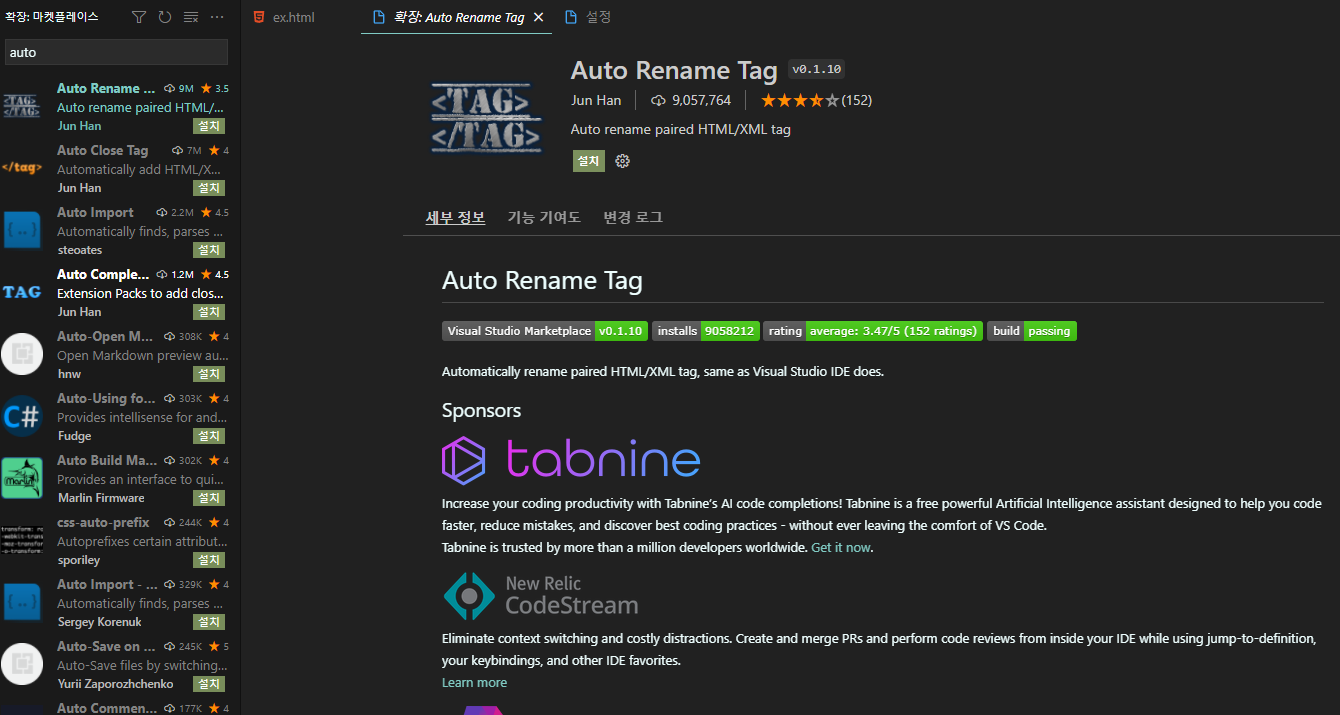The height and width of the screenshot is (715, 1340).
Task: Click the extensions search field containing 'auto'
Action: pyautogui.click(x=116, y=52)
